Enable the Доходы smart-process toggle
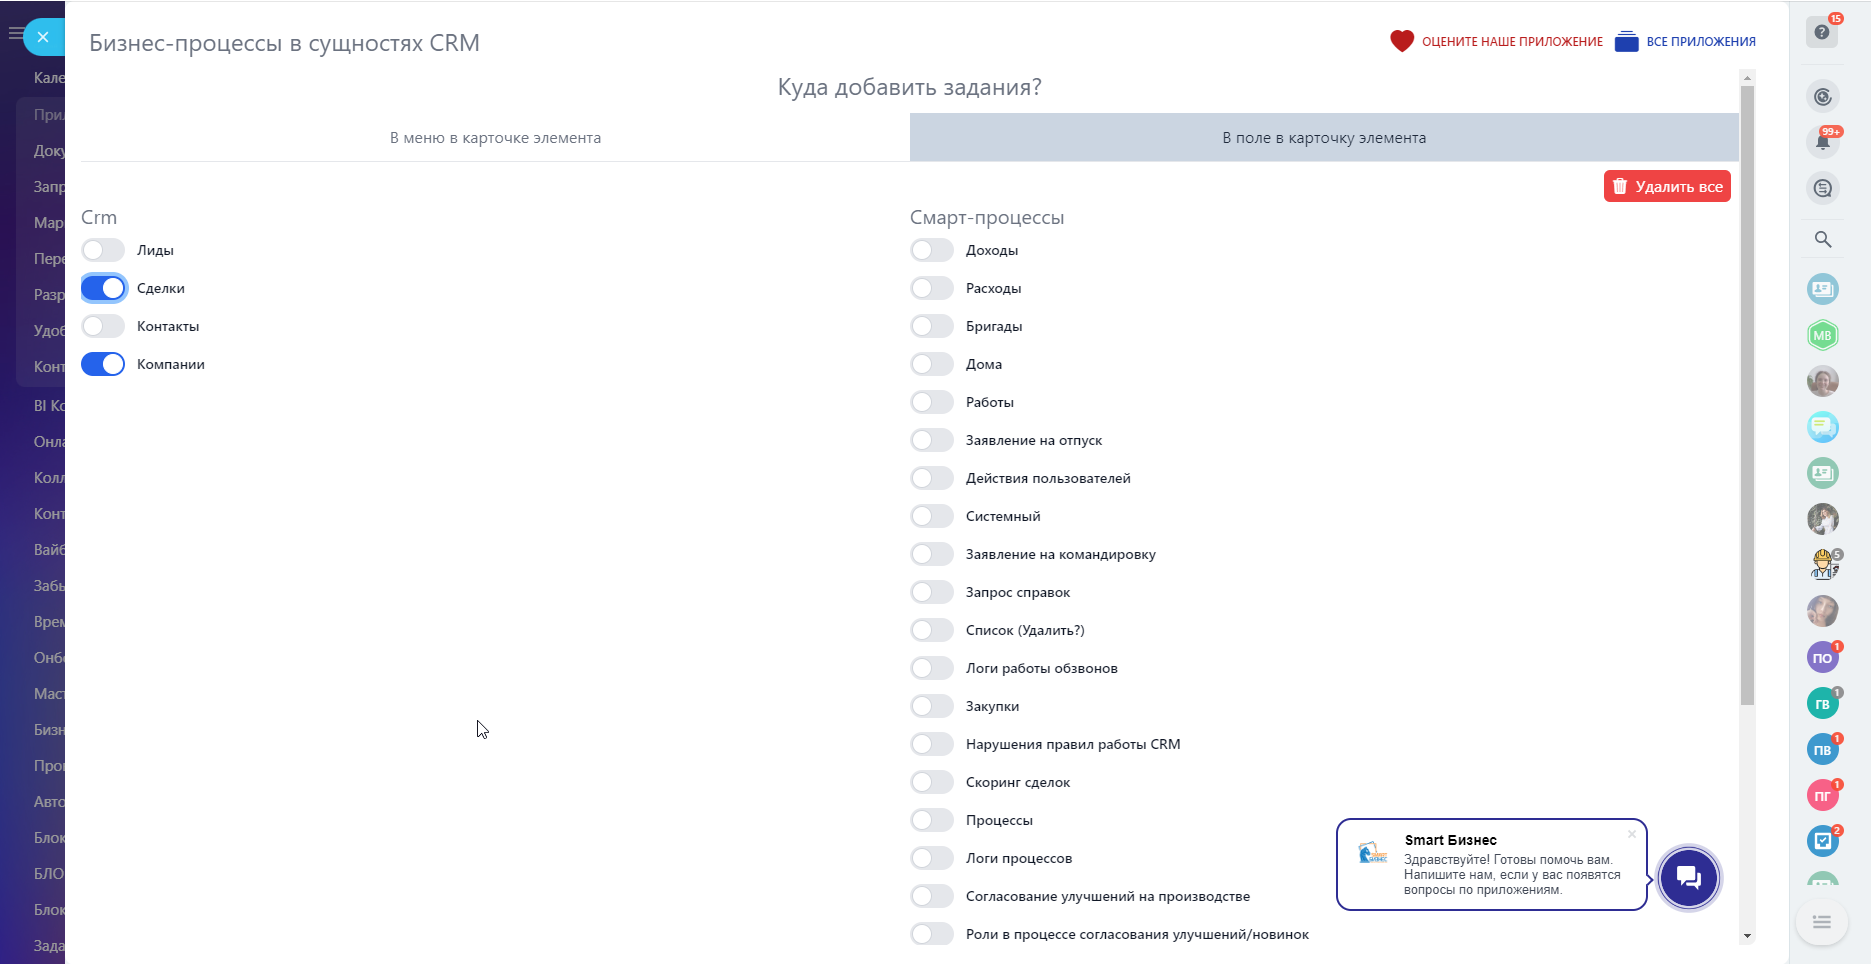 (x=932, y=250)
